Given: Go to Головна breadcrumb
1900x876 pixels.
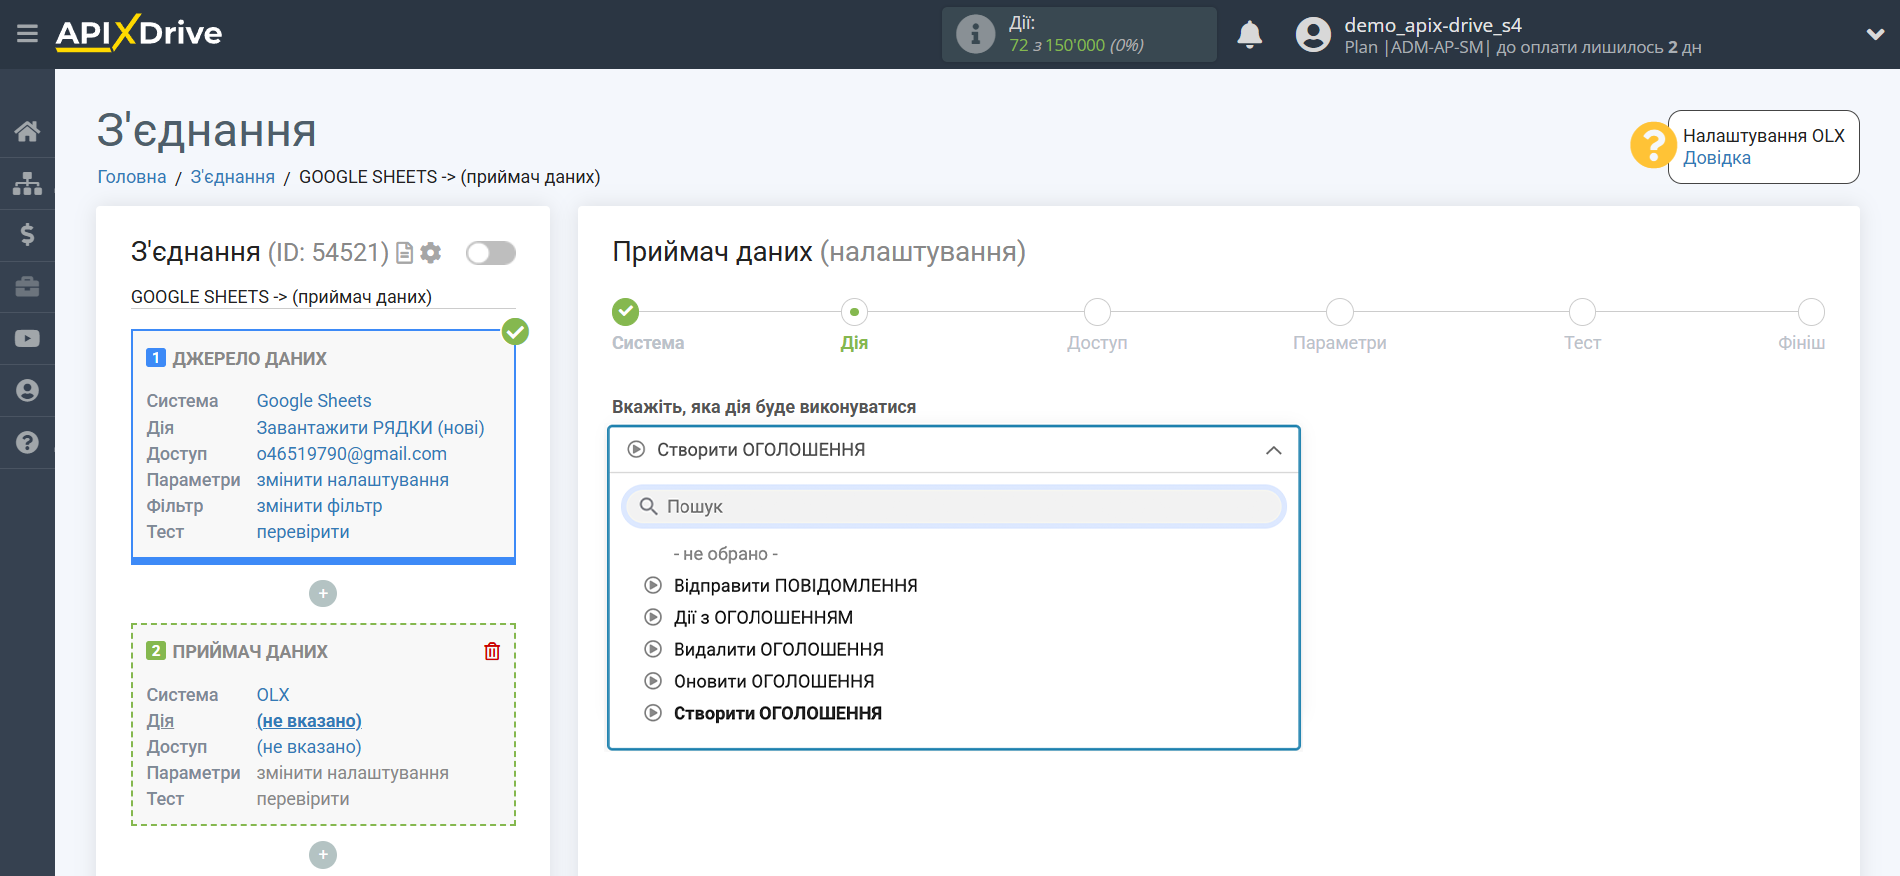Looking at the screenshot, I should tap(132, 177).
